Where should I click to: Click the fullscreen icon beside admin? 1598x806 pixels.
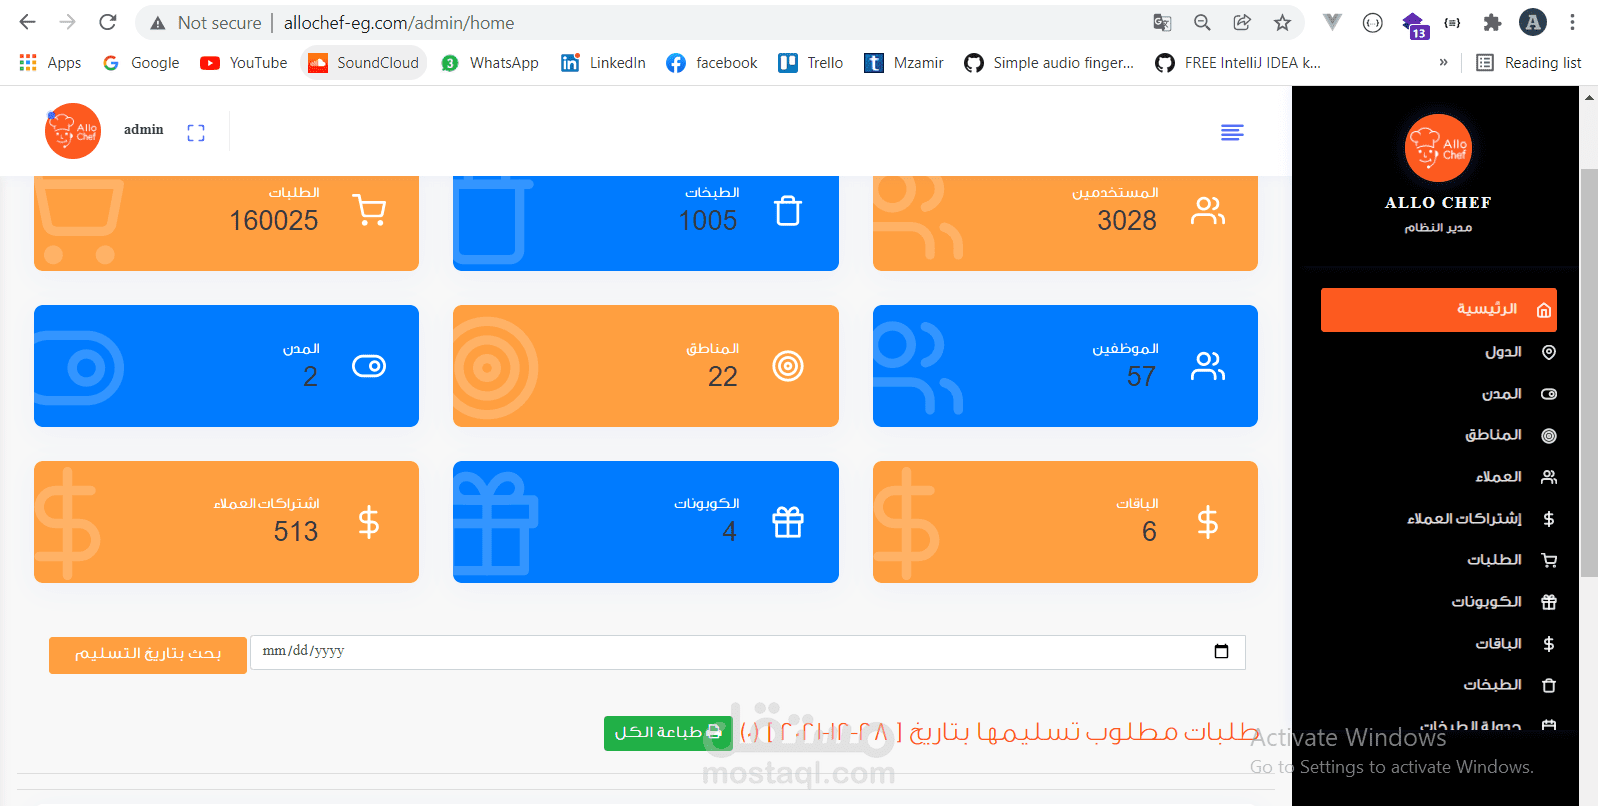[196, 133]
